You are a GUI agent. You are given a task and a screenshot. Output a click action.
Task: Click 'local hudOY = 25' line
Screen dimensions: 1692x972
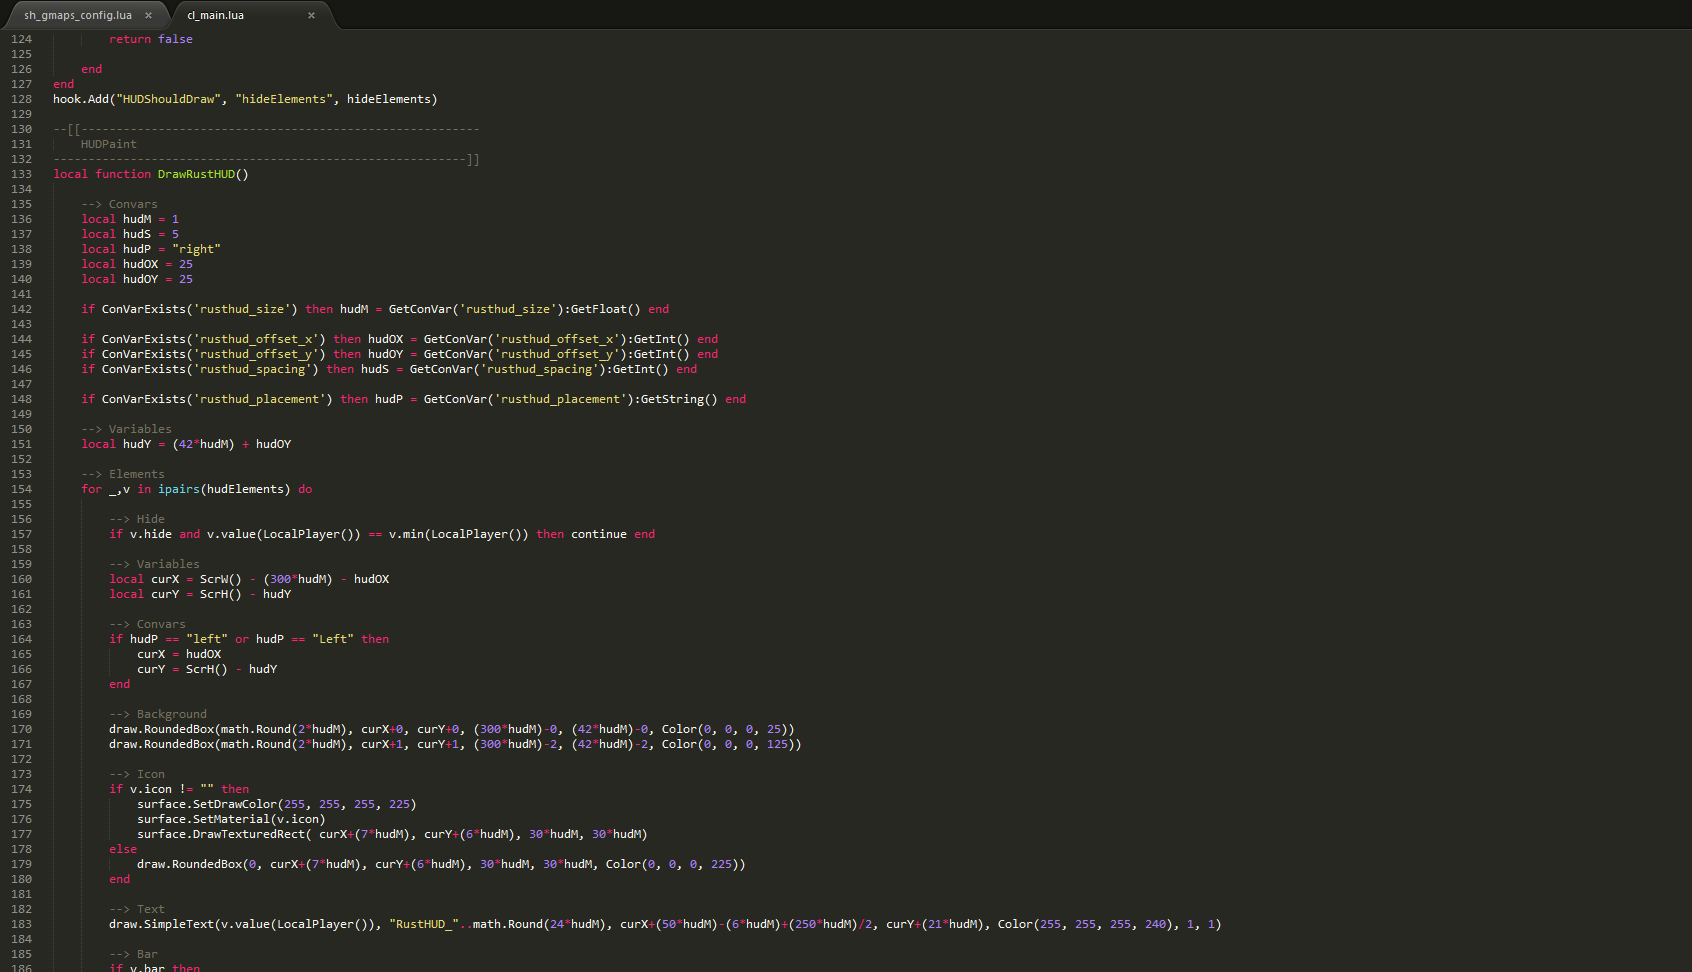pos(137,279)
